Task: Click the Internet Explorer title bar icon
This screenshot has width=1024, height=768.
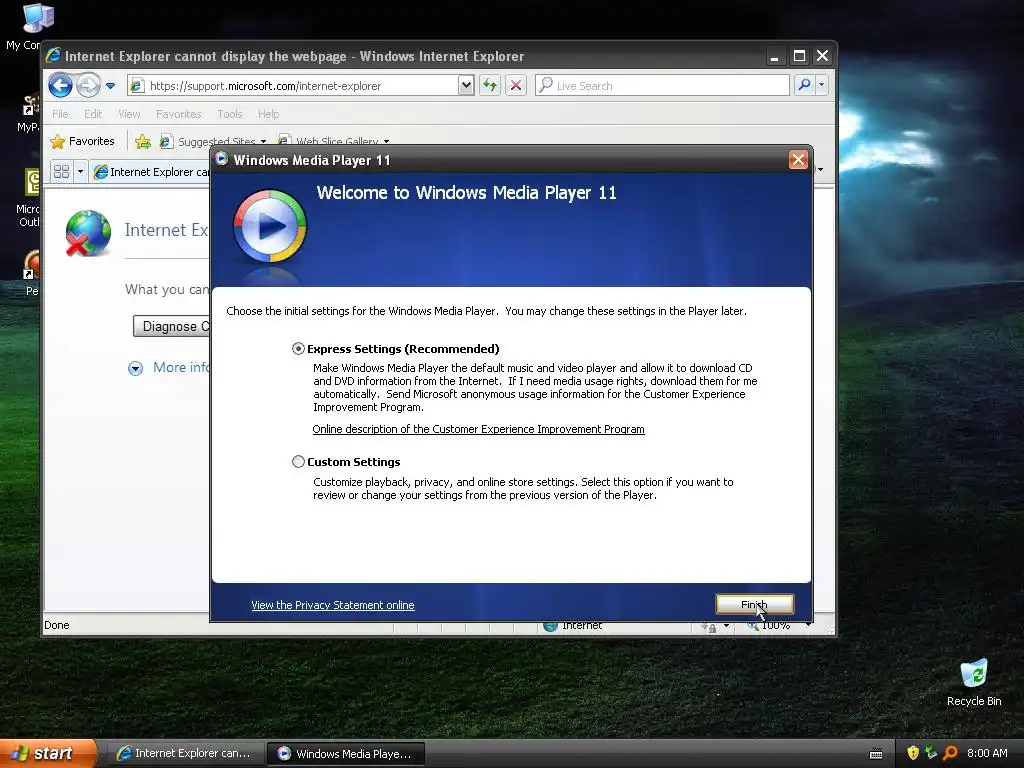Action: tap(54, 56)
